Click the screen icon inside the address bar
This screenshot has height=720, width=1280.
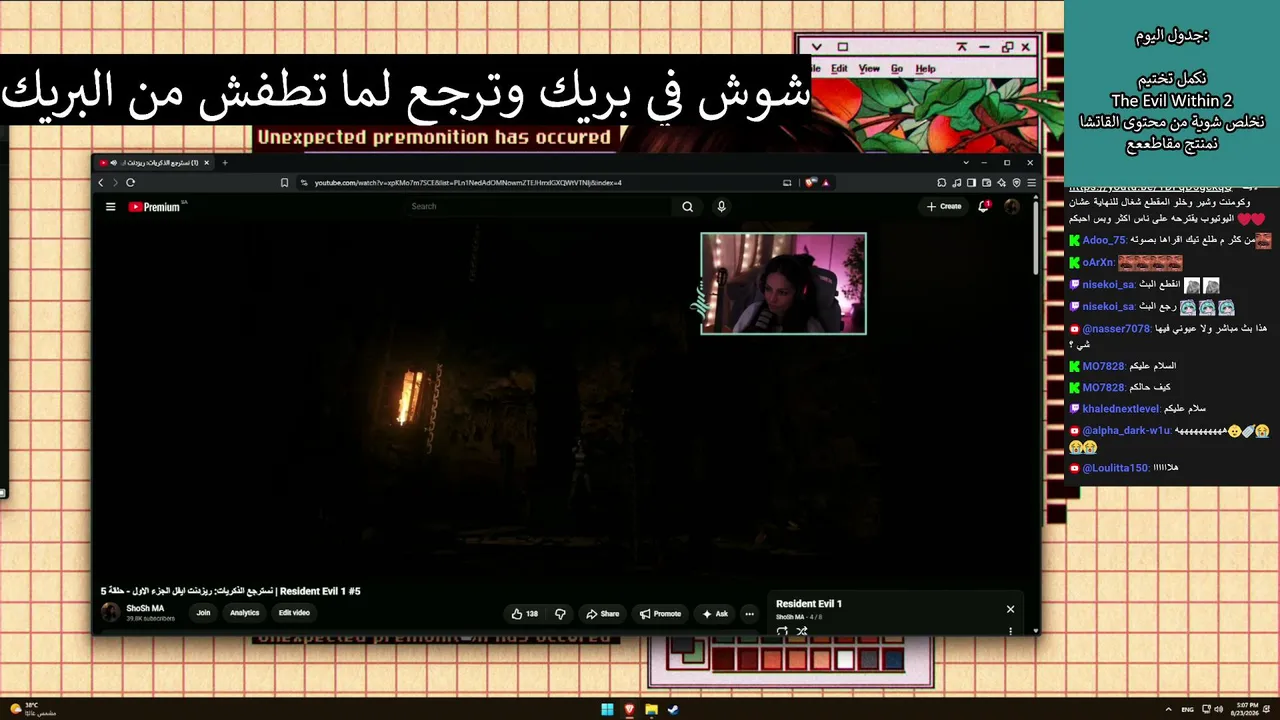(x=787, y=183)
